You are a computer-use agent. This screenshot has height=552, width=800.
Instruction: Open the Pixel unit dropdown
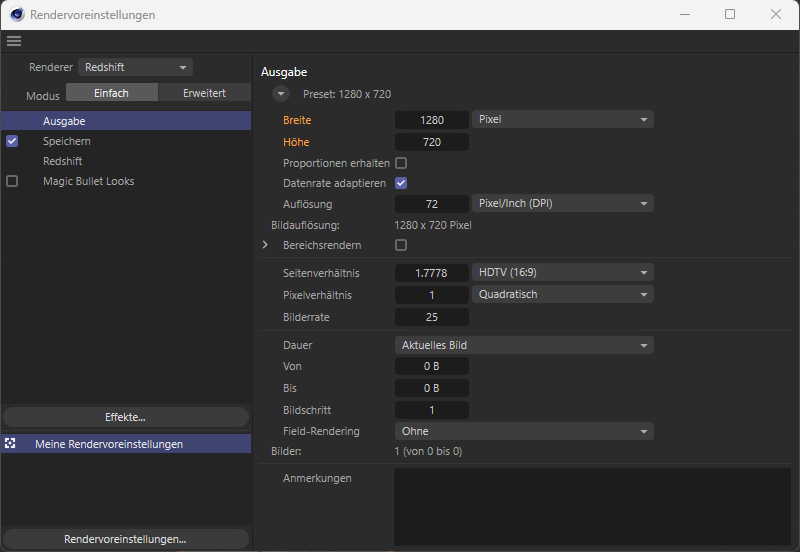tap(562, 120)
